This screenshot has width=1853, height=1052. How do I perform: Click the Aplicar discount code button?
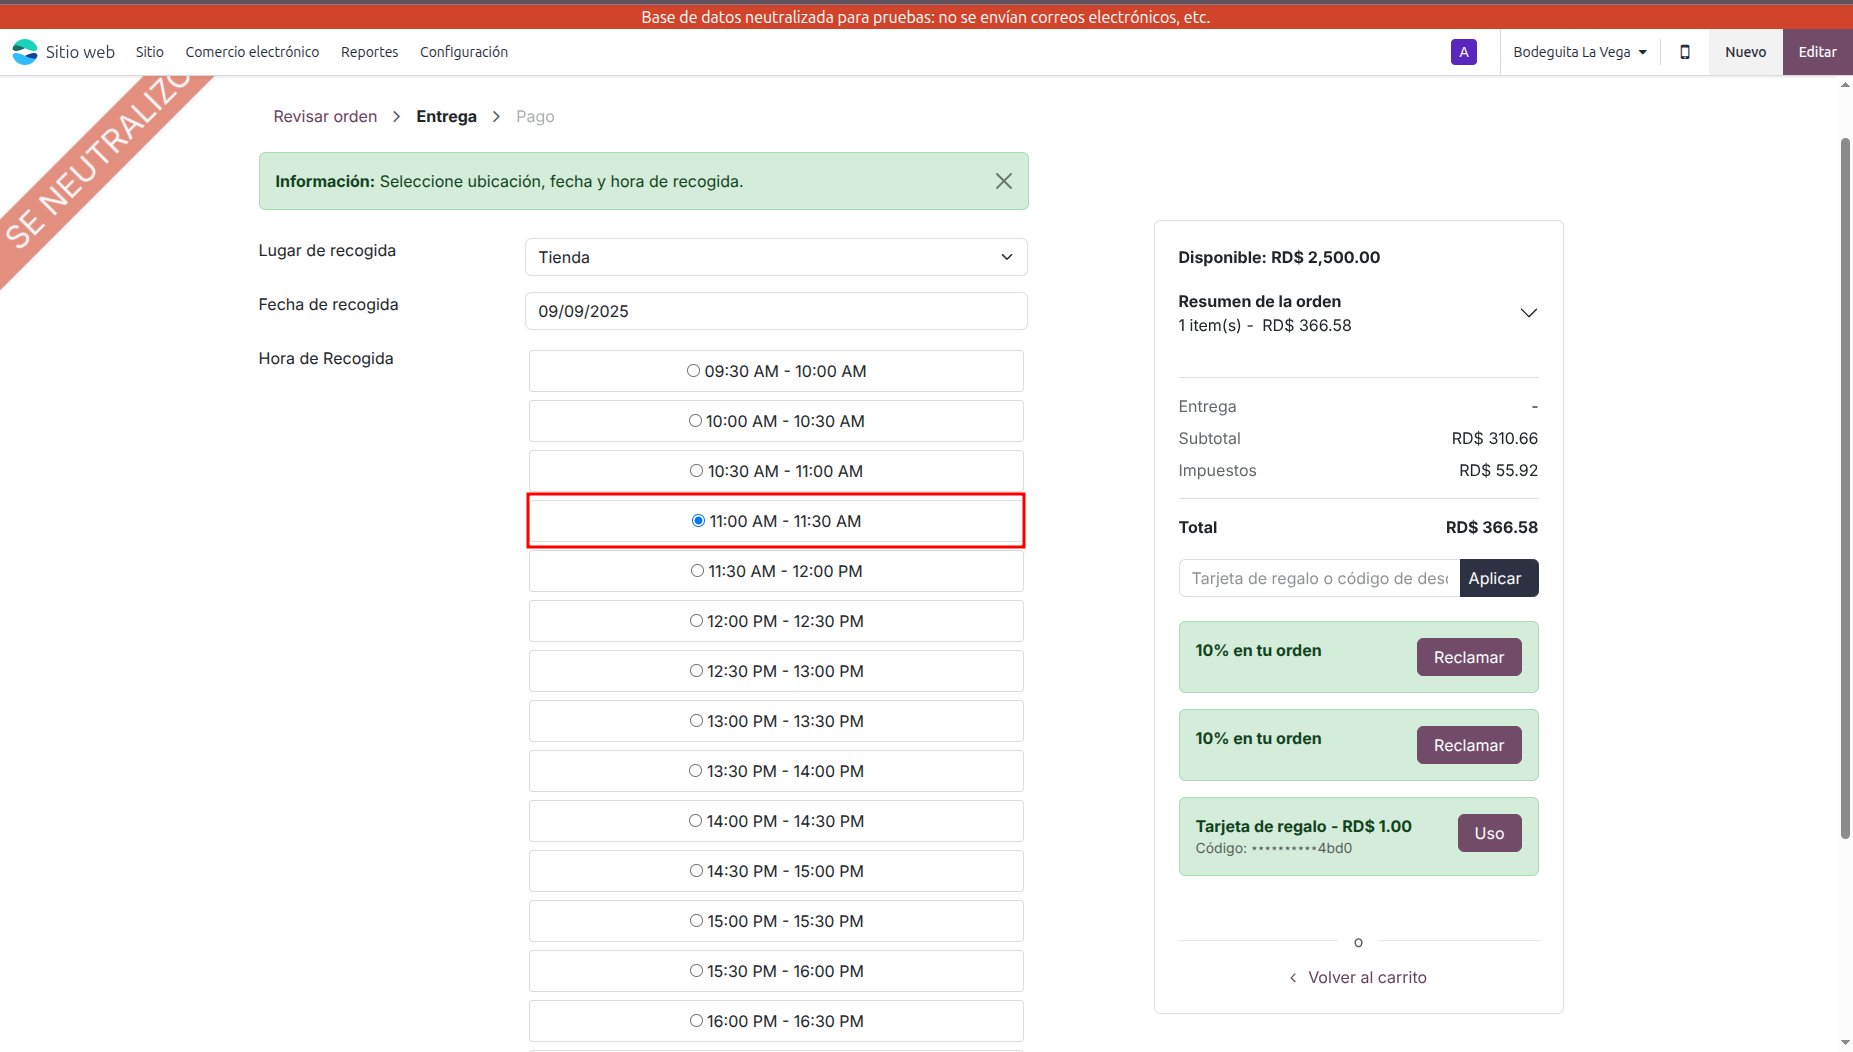click(1497, 578)
